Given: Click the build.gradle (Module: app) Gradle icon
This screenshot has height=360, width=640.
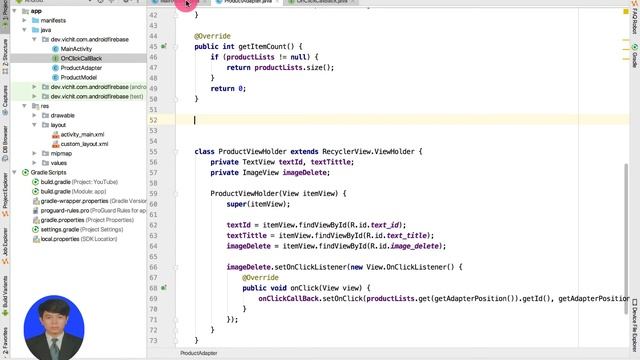Looking at the screenshot, I should pos(36,191).
